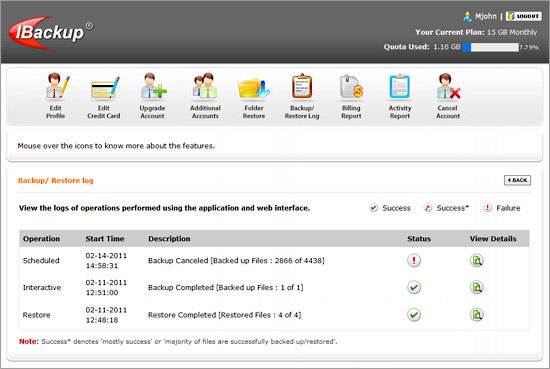Launch the Folder Restore icon
Image resolution: width=550 pixels, height=369 pixels.
point(254,88)
